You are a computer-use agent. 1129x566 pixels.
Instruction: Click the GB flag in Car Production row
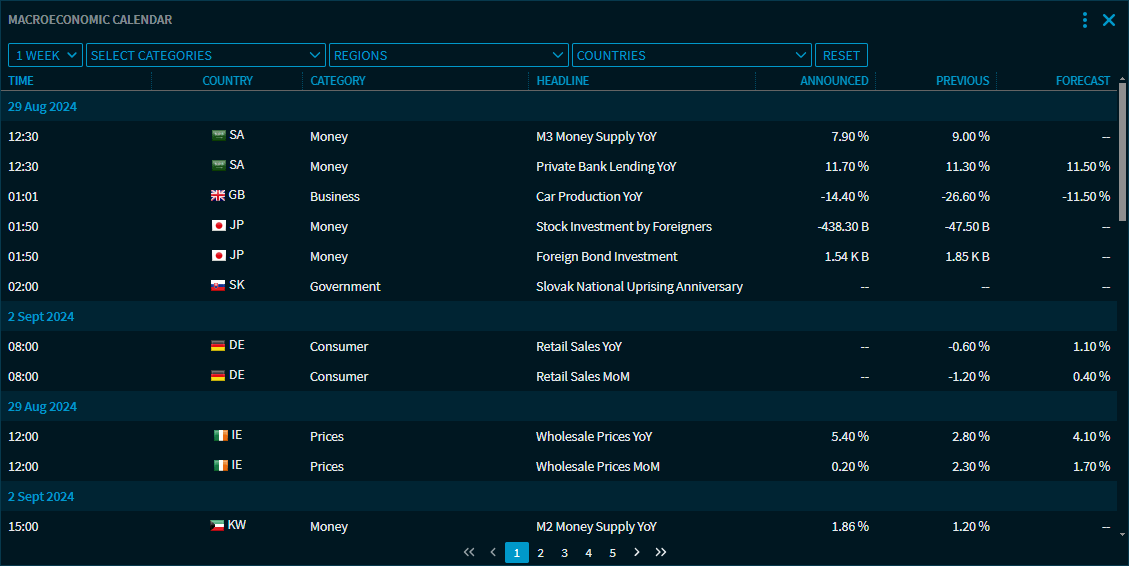click(218, 196)
